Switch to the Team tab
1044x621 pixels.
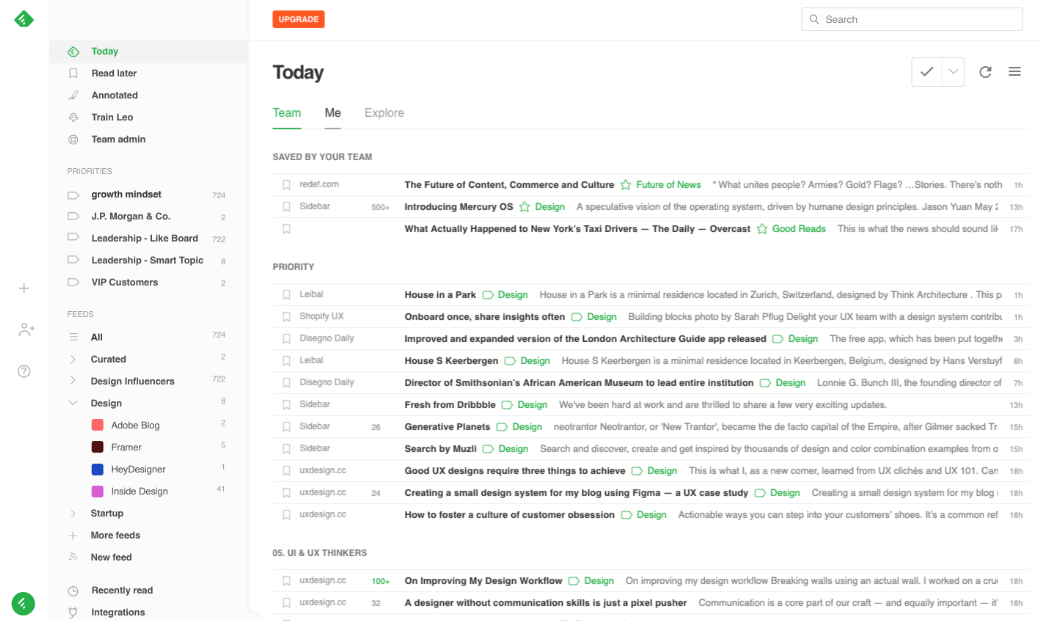287,113
